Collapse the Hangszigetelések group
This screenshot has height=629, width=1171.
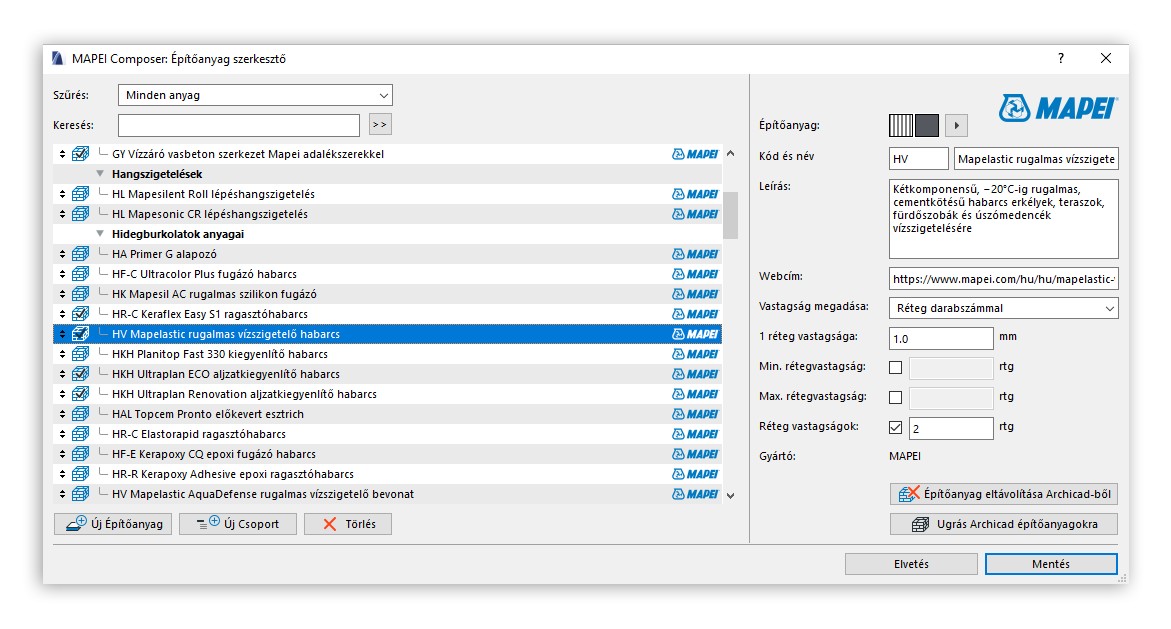pos(100,174)
